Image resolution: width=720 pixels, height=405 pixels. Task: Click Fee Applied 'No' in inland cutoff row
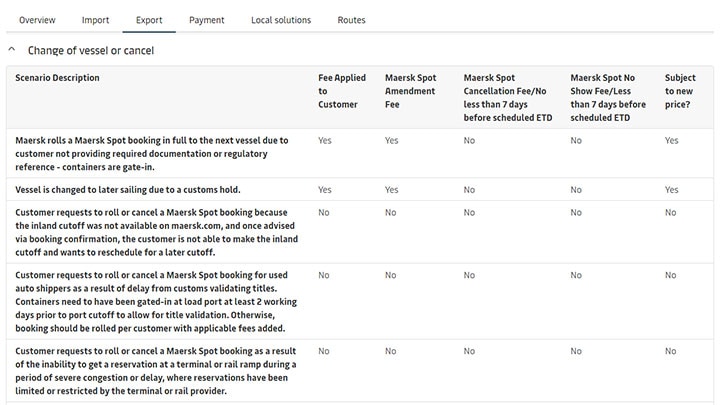pyautogui.click(x=324, y=213)
